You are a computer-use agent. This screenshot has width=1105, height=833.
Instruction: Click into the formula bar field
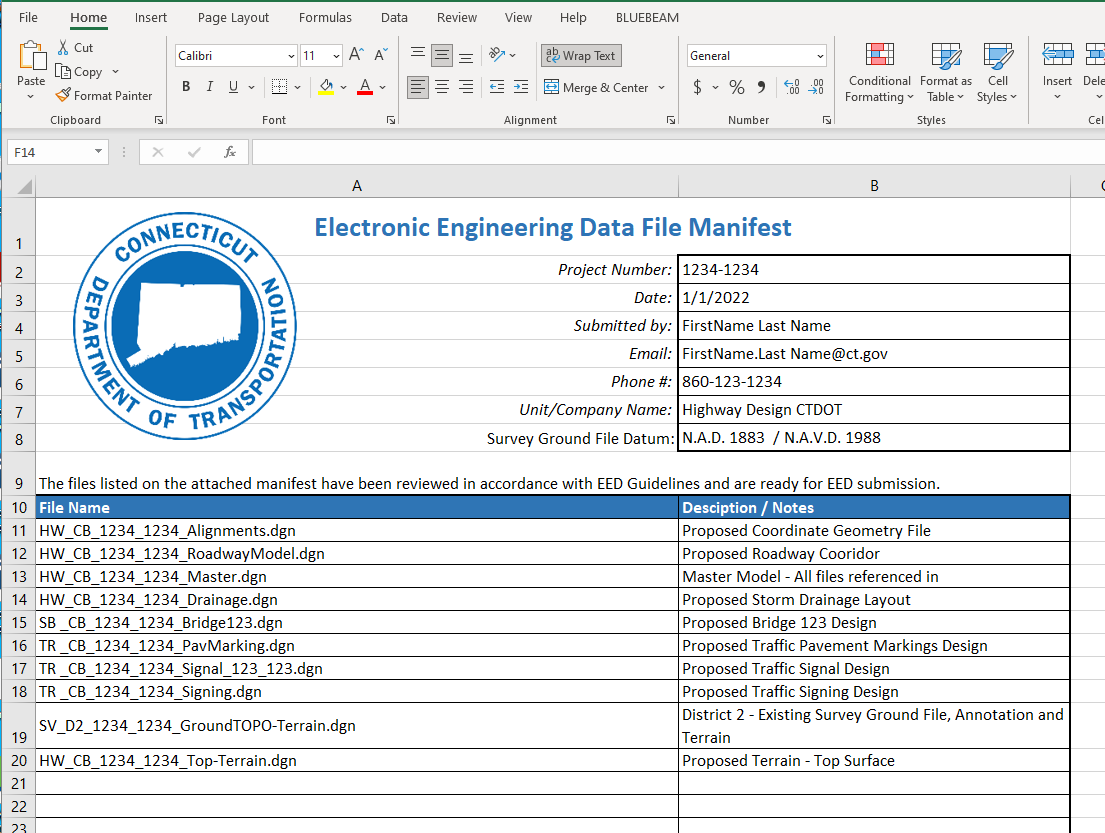(x=678, y=152)
